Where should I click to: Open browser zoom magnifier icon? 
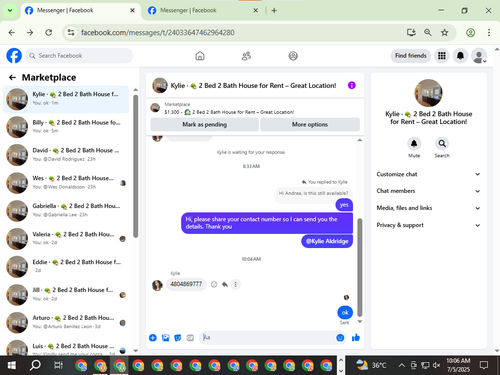pos(428,33)
